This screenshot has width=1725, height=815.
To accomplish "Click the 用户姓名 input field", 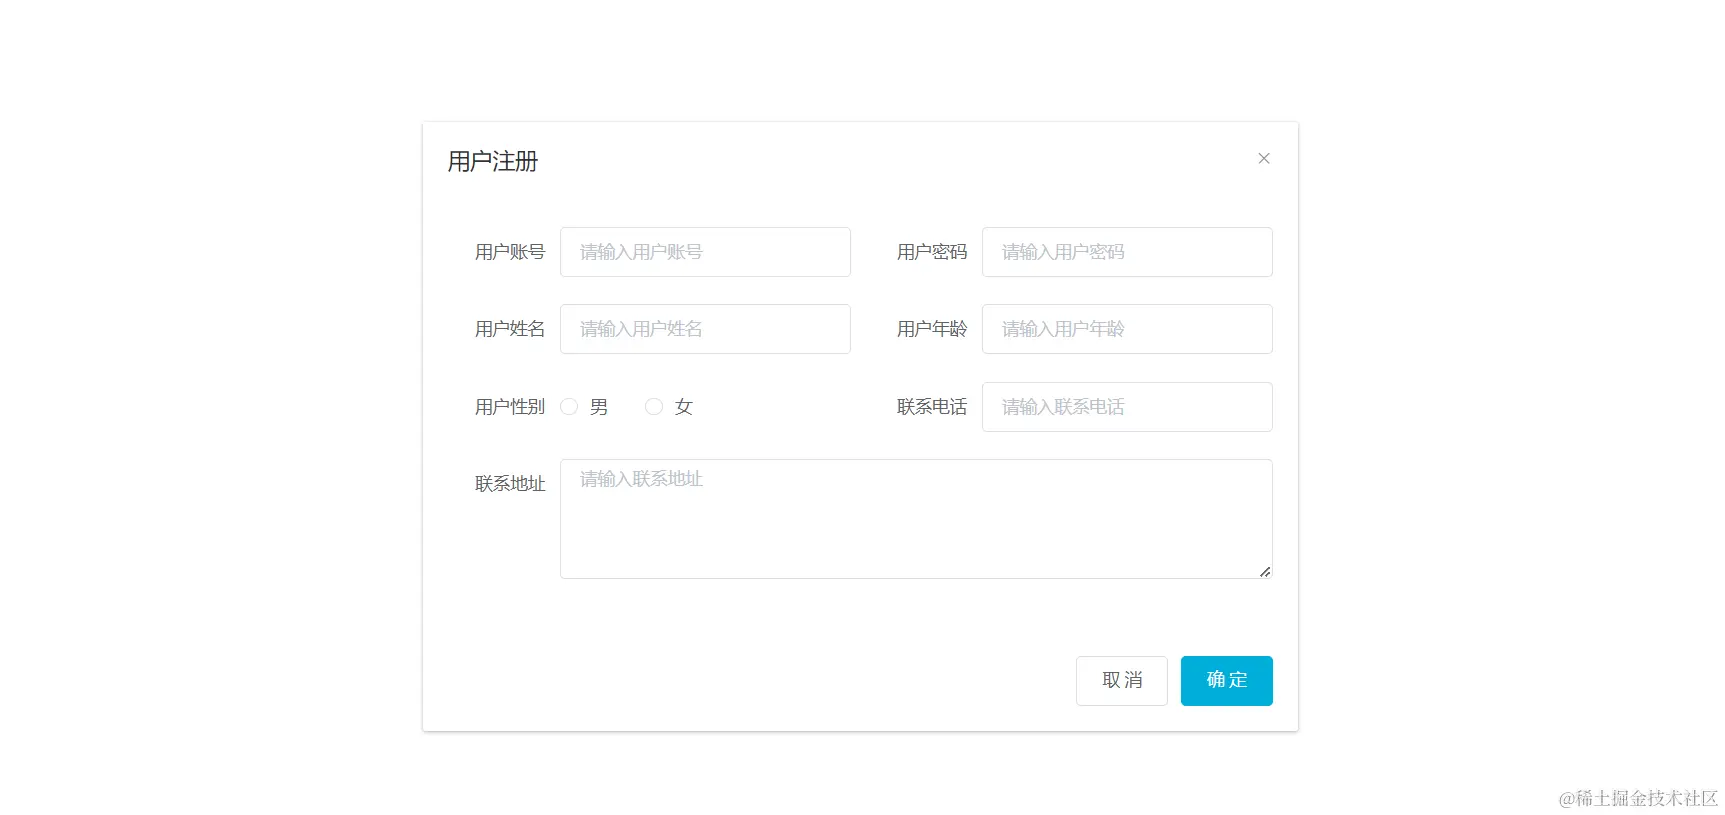I will pos(705,329).
